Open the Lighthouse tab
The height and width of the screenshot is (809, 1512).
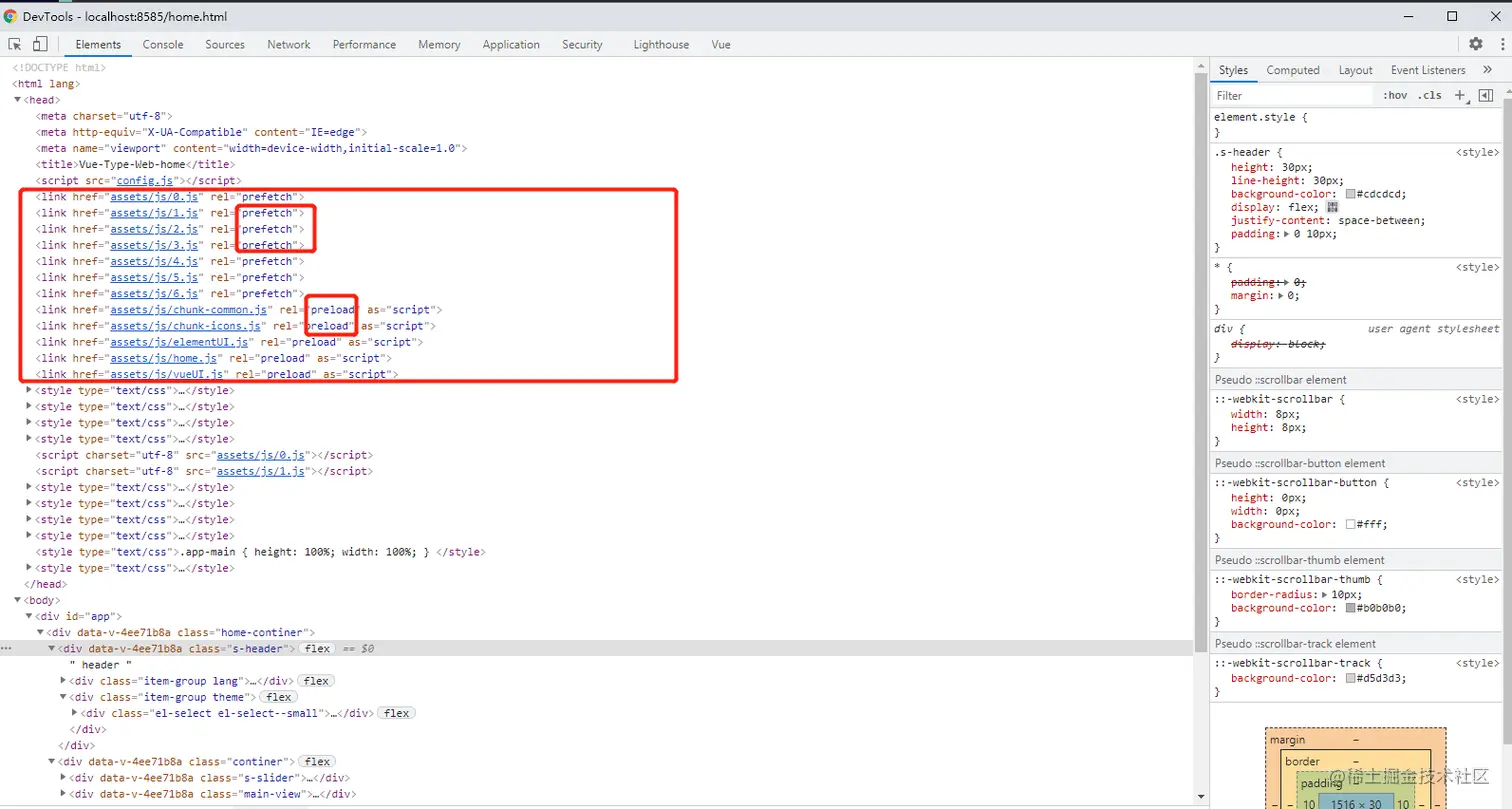tap(661, 44)
